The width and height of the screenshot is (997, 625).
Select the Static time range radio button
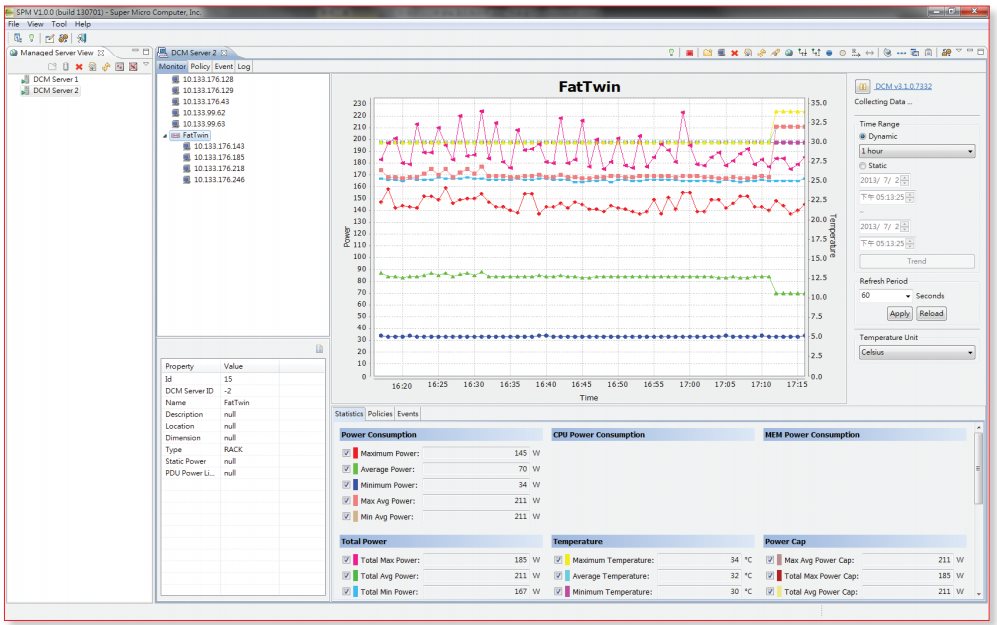pos(863,166)
